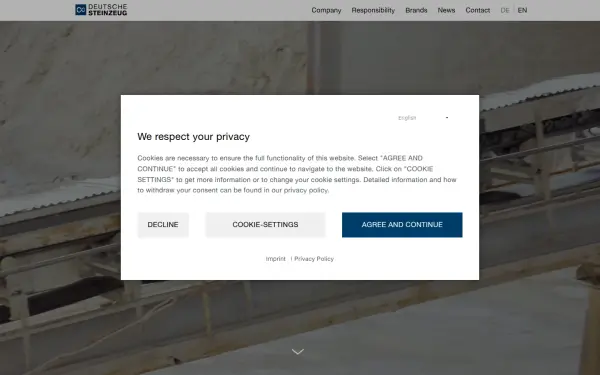This screenshot has width=600, height=375.
Task: Switch site language to EN
Action: coord(522,10)
